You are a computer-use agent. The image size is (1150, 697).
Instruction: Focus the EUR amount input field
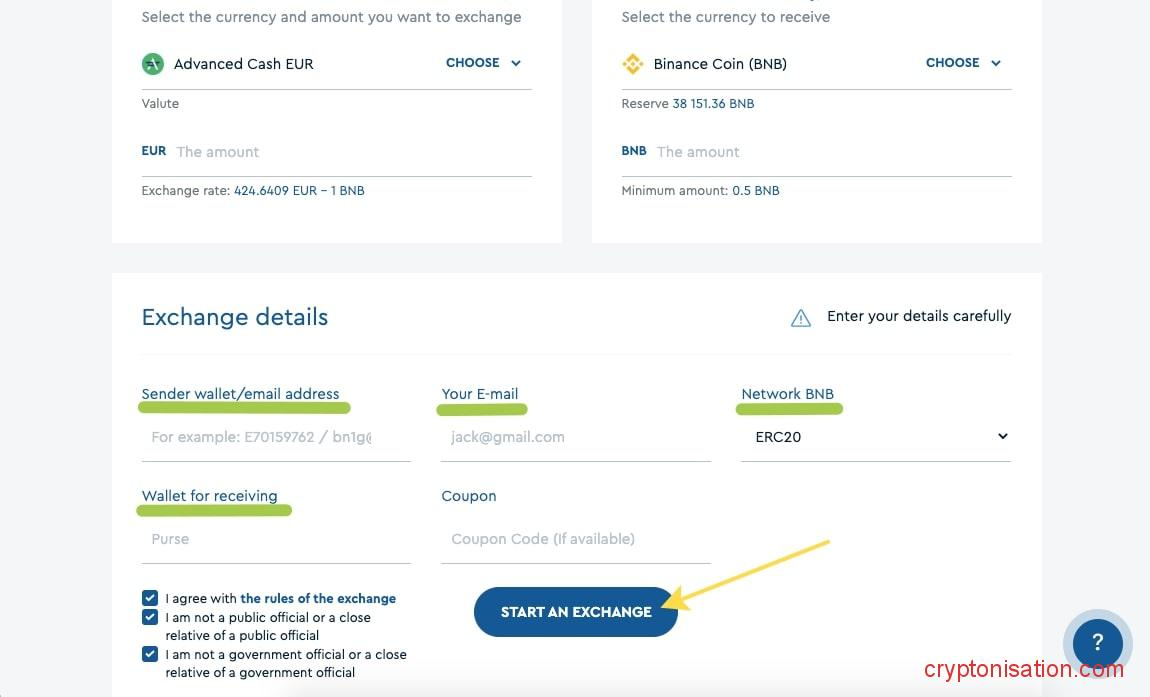point(350,152)
